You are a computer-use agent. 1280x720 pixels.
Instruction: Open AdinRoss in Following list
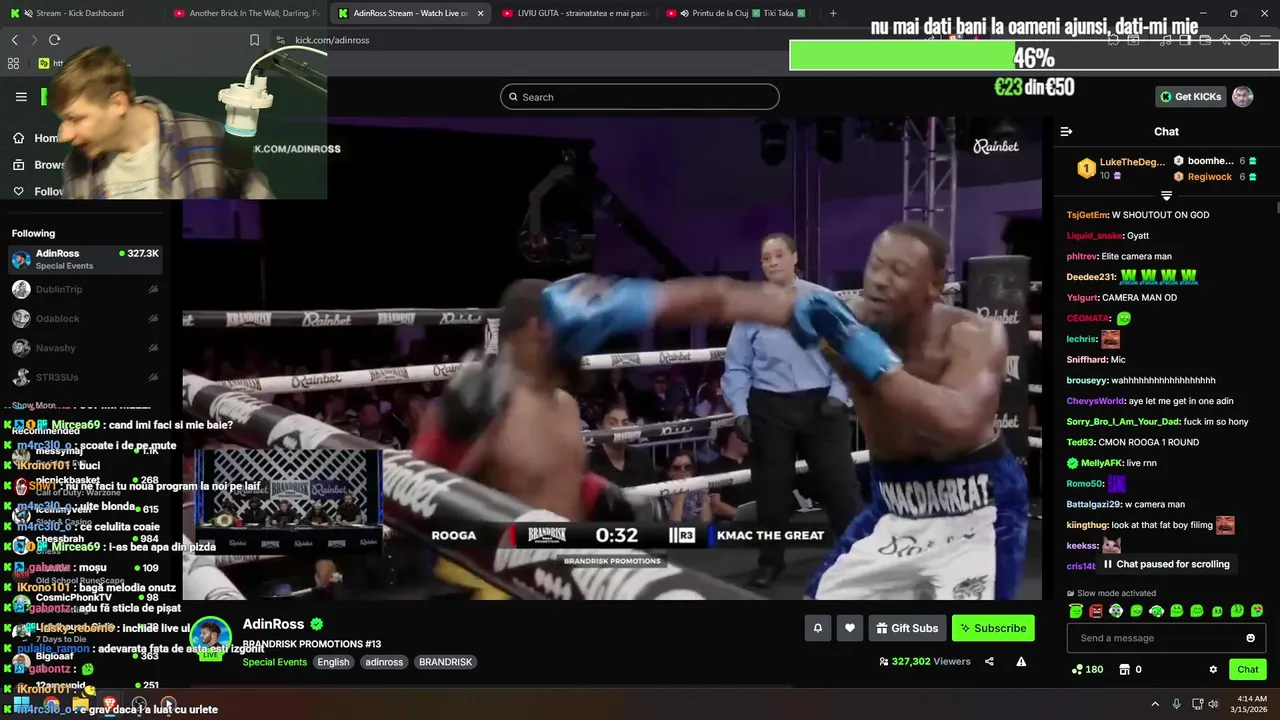[x=85, y=259]
